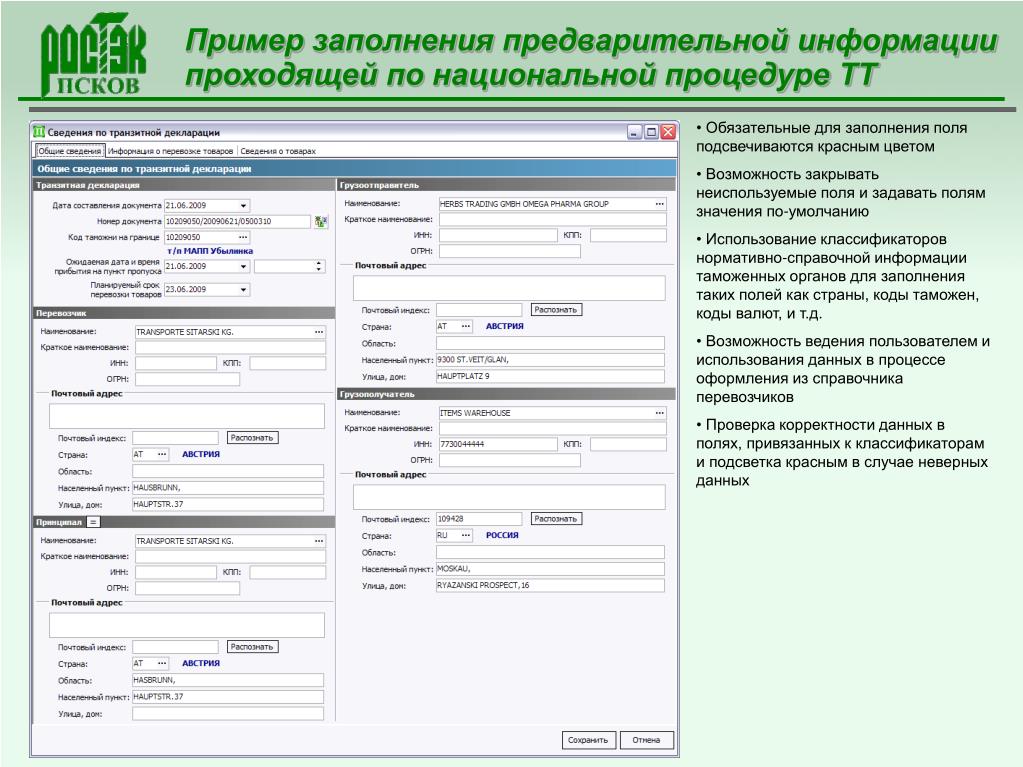This screenshot has height=767, width=1023.
Task: Open carrier lookup beside Перевозчик Наименование
Action: pyautogui.click(x=318, y=332)
